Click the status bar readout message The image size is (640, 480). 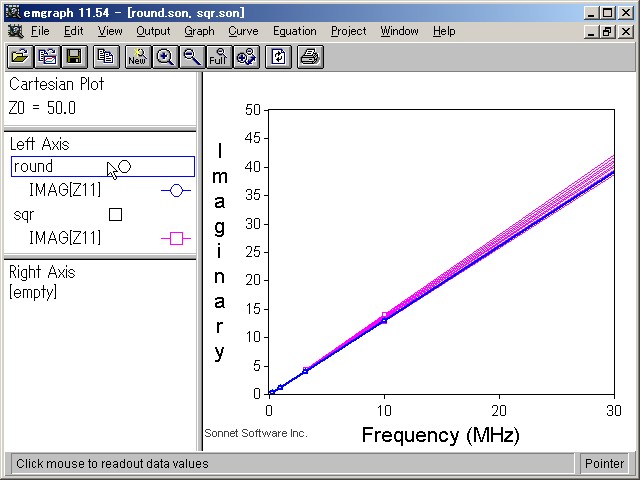(x=112, y=464)
